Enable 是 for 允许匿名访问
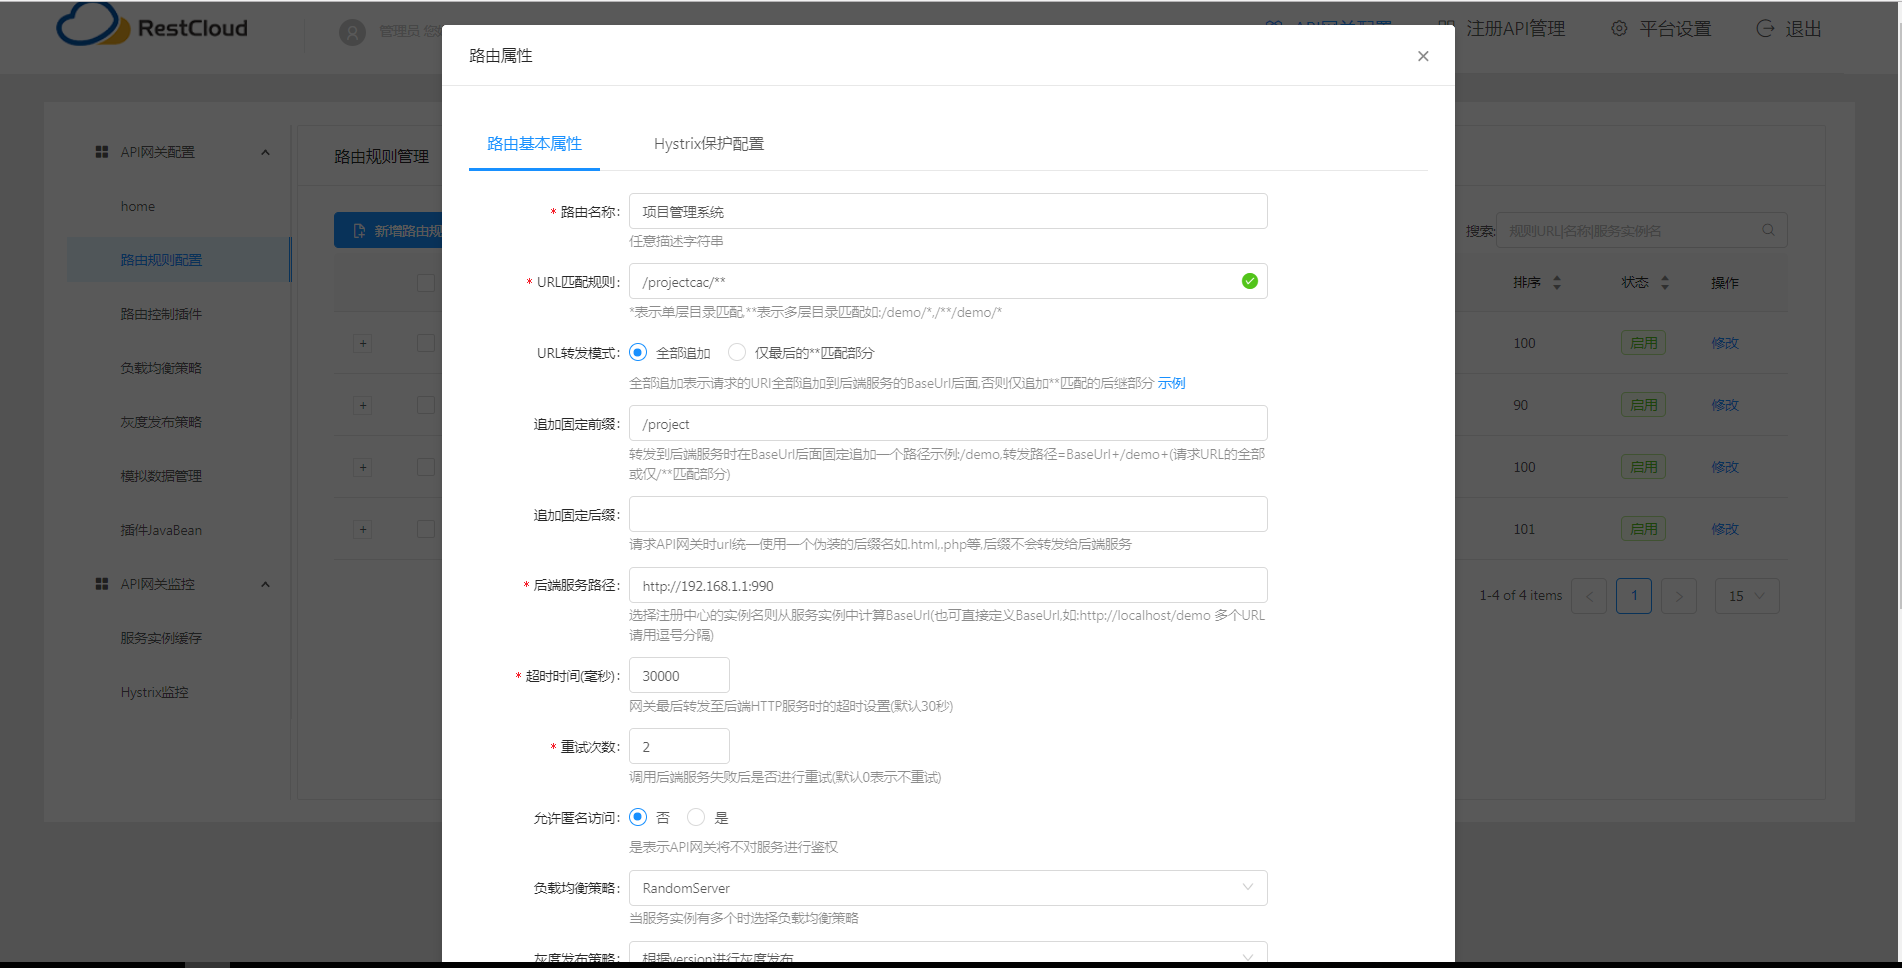This screenshot has width=1902, height=968. tap(696, 817)
